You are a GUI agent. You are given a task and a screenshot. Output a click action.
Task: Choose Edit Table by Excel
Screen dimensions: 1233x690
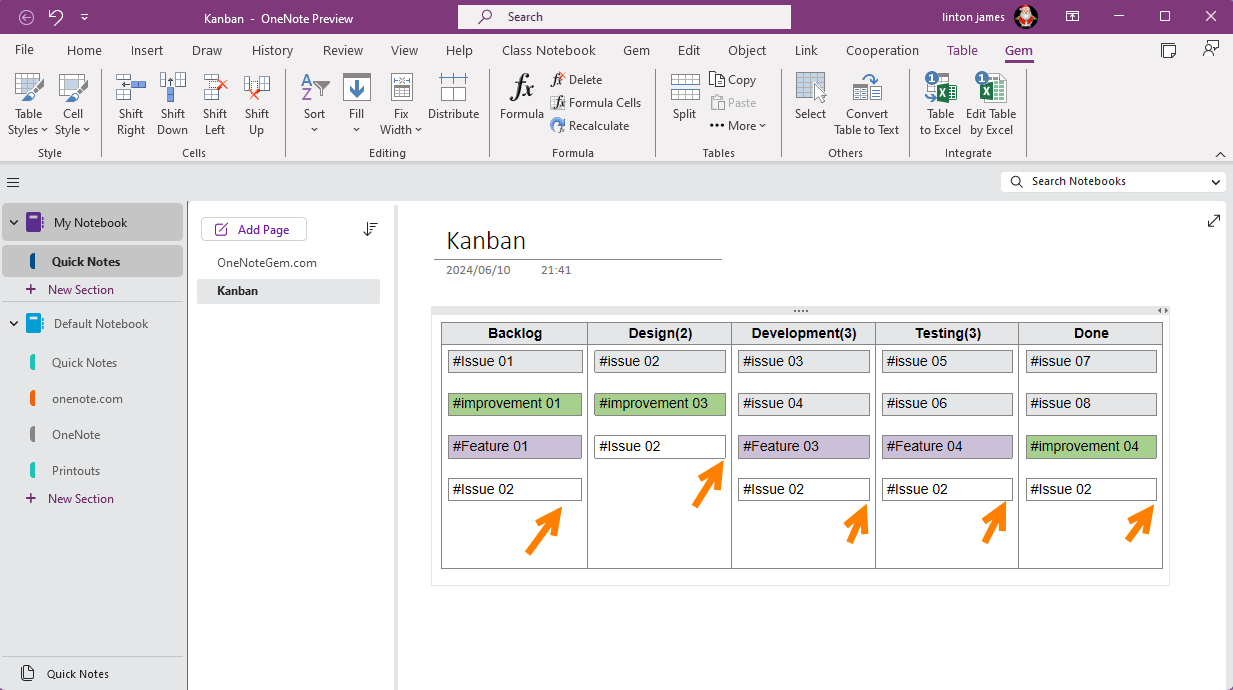tap(990, 104)
